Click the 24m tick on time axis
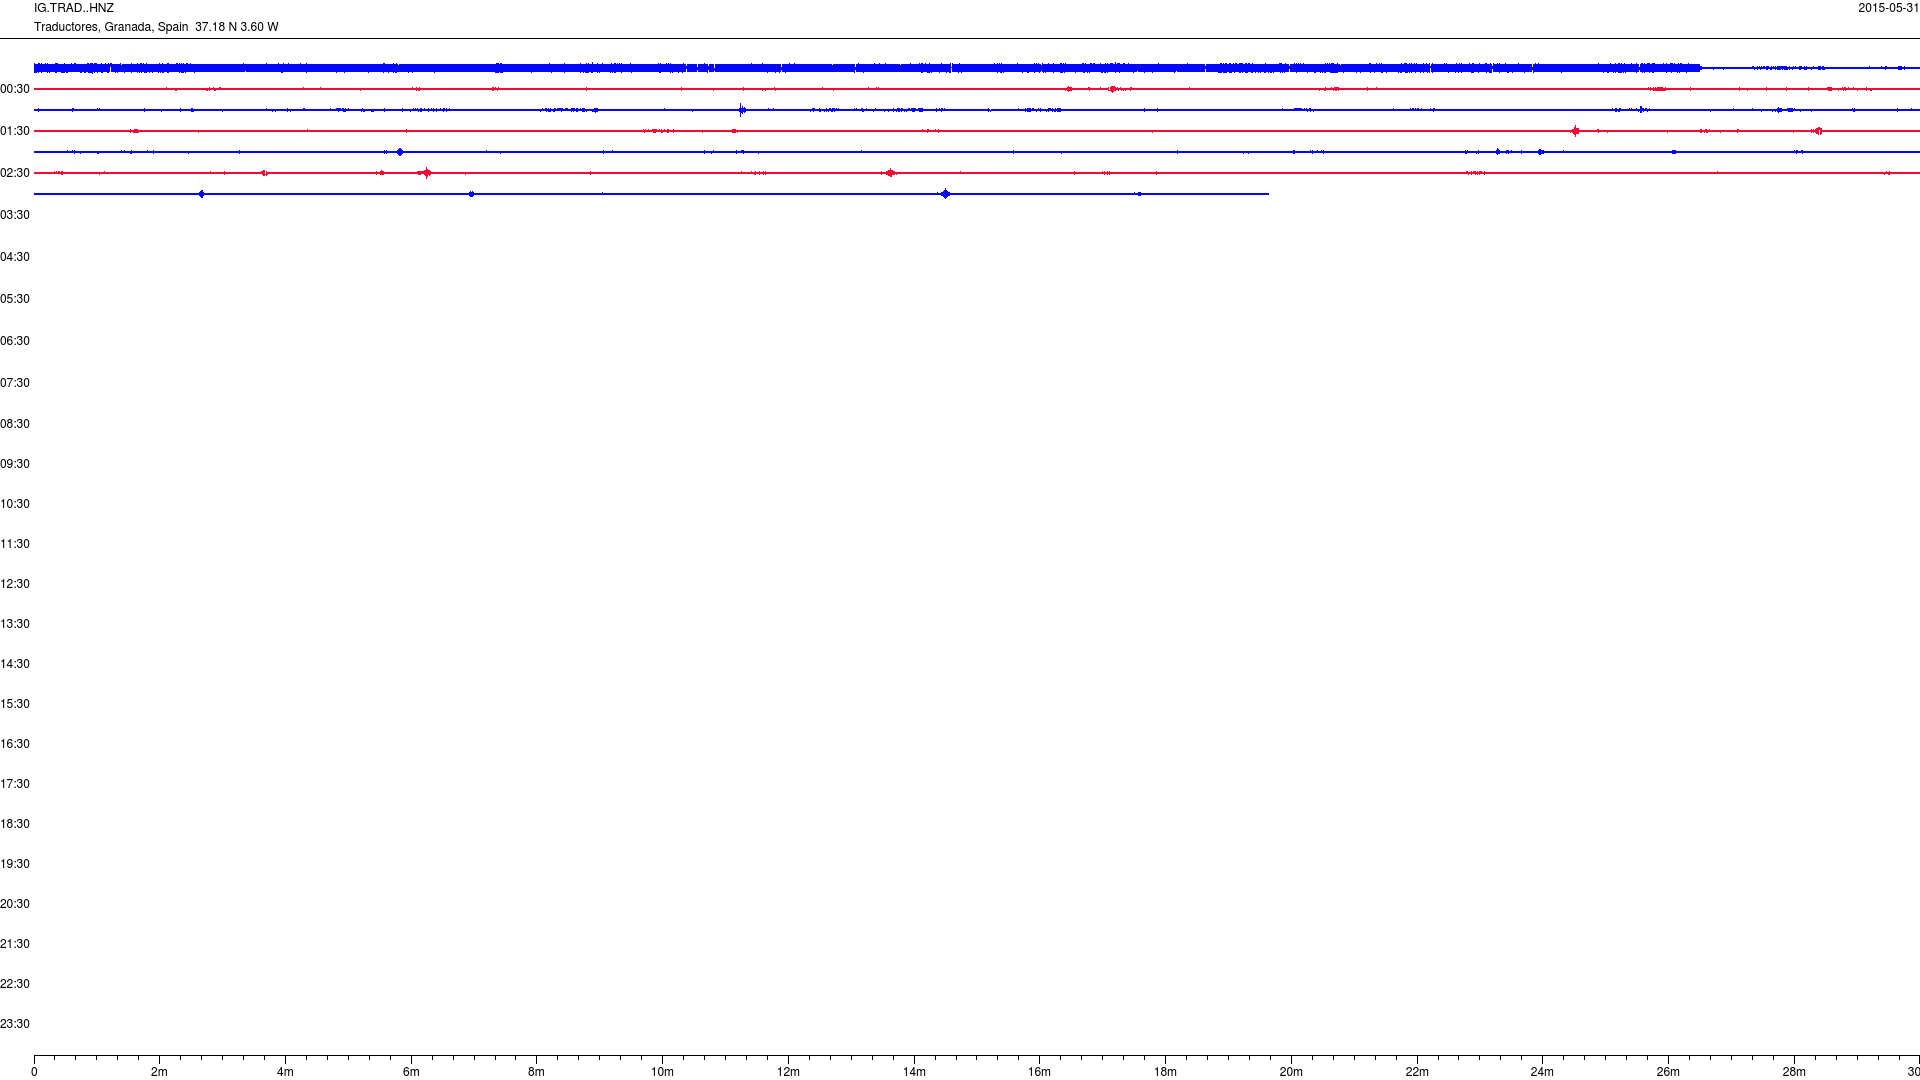Viewport: 1920px width, 1080px height. click(1542, 1072)
